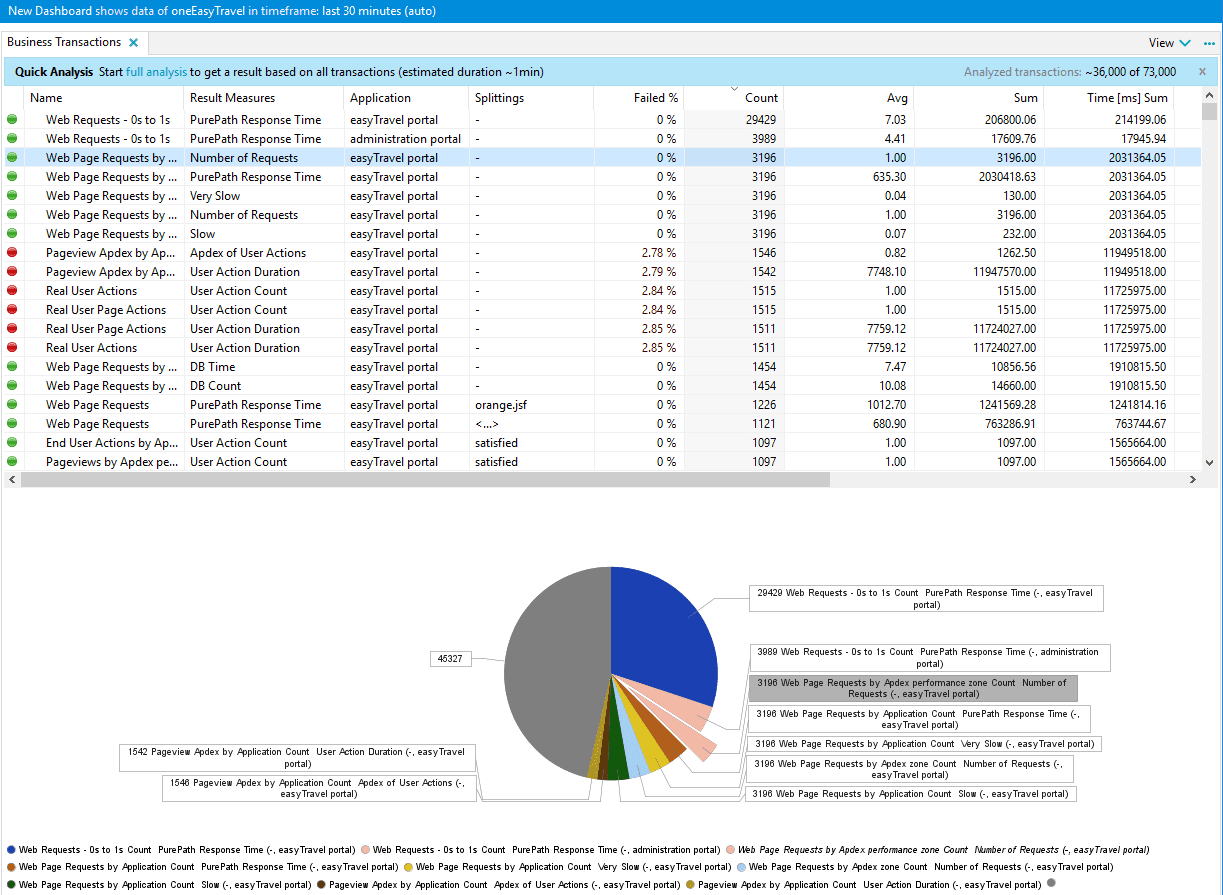This screenshot has height=895, width=1223.
Task: Click pie label for 29429 Web Requests
Action: tap(926, 599)
